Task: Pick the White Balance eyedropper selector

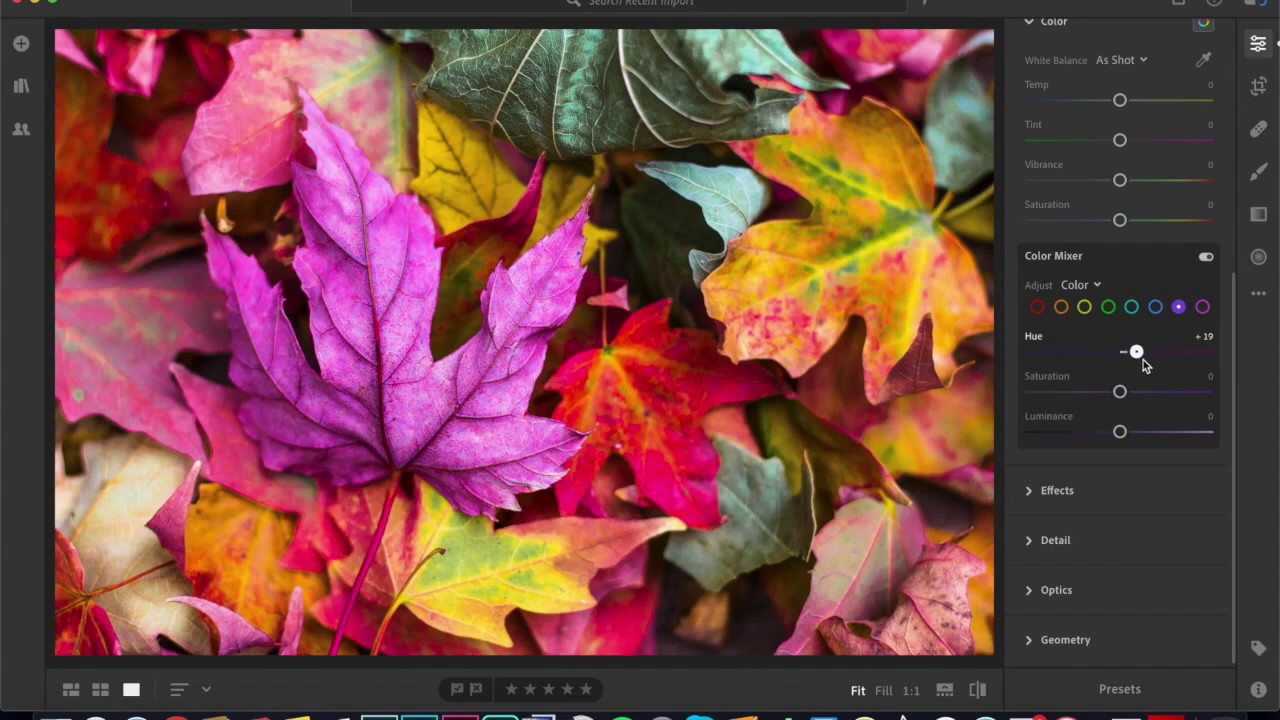Action: pos(1203,60)
